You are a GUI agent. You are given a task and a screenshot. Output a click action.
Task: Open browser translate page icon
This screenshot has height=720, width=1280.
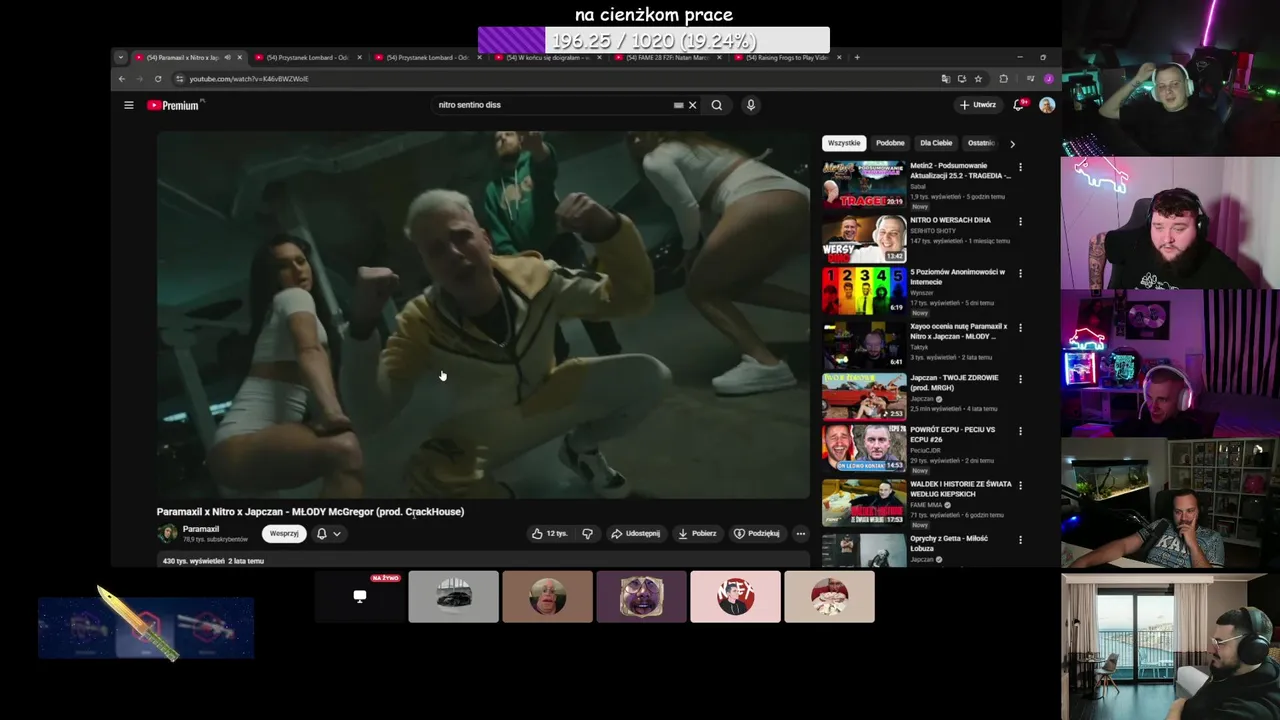coord(945,79)
